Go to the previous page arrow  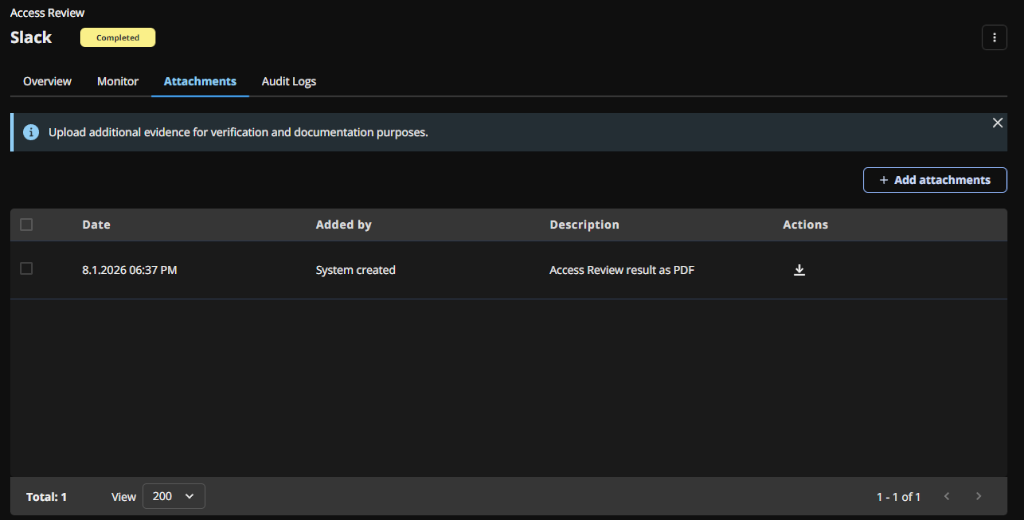click(946, 496)
